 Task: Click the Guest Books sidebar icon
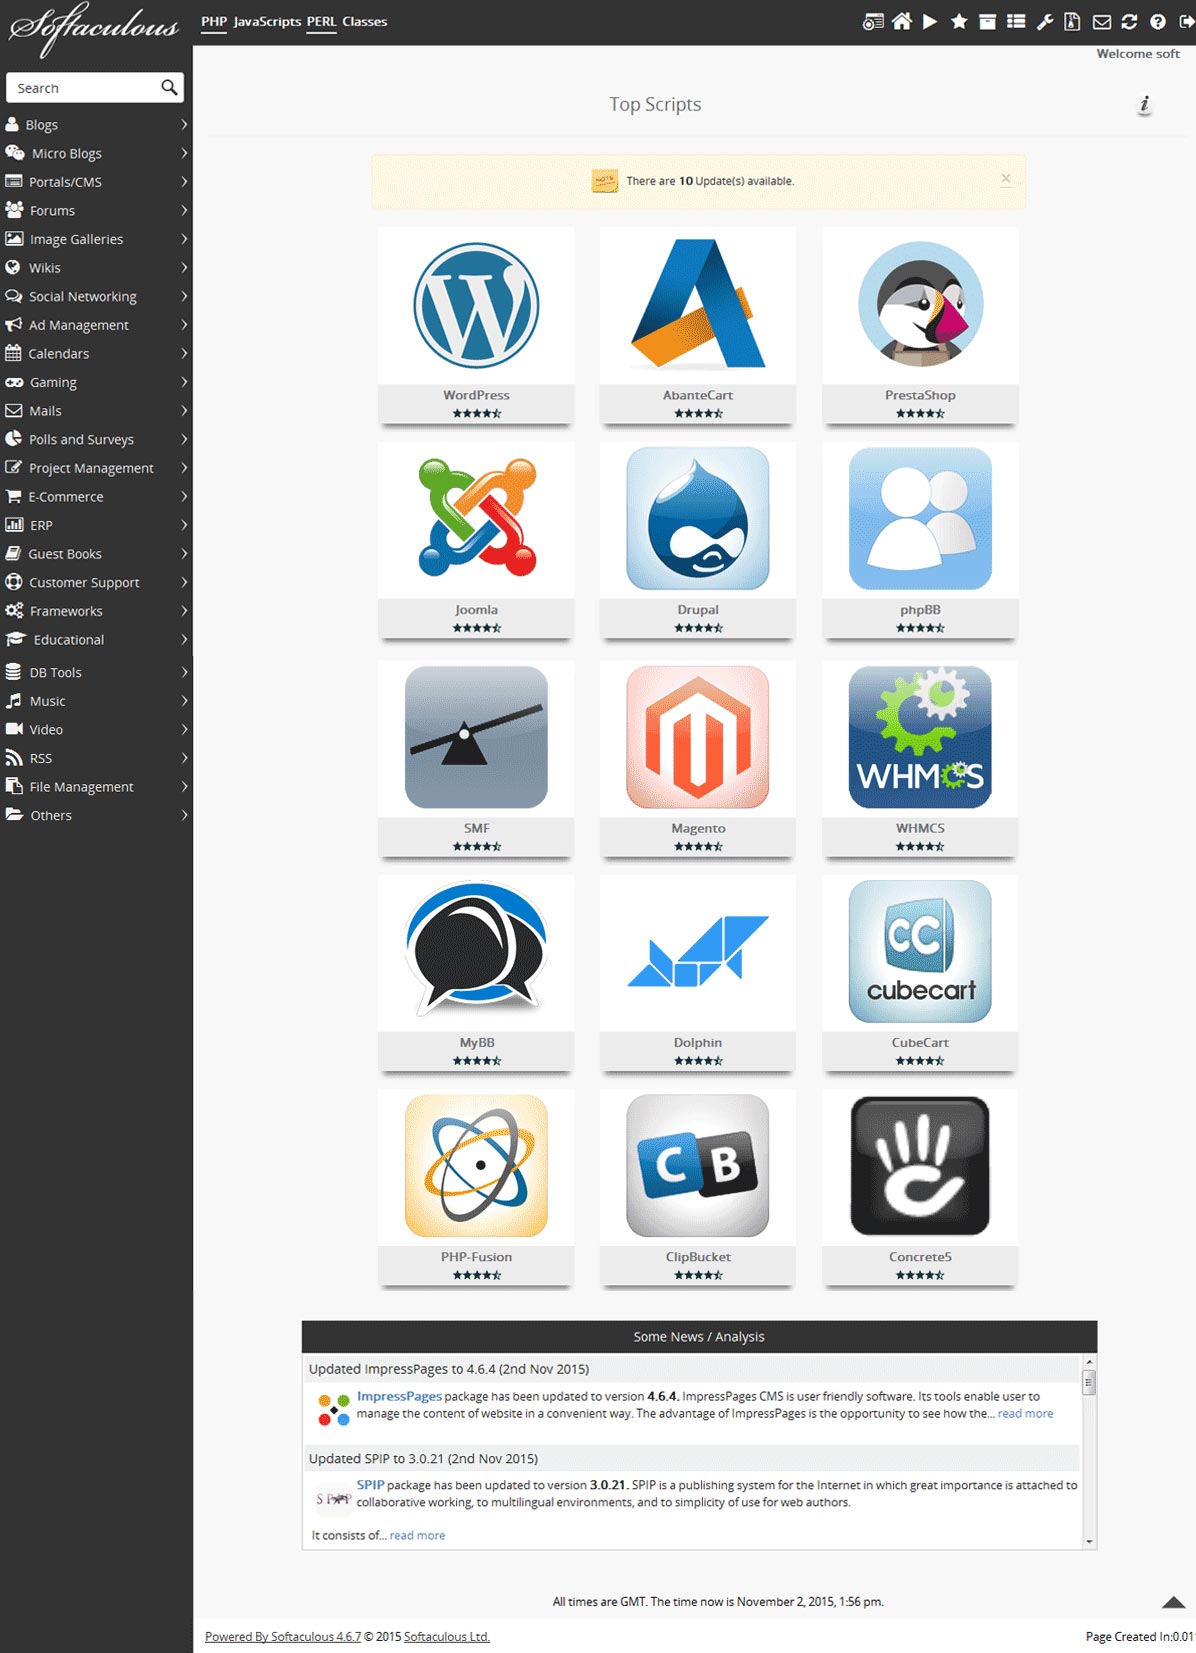pos(13,553)
